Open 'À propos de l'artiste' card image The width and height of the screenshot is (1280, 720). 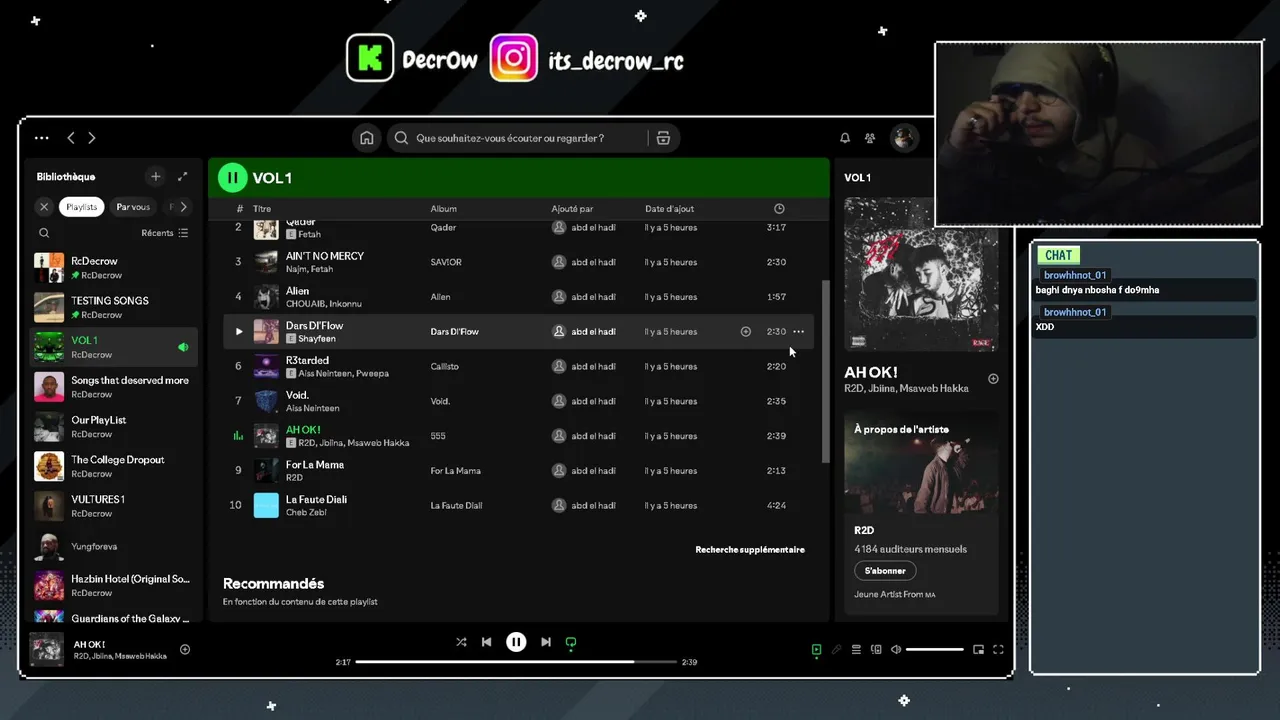(x=921, y=464)
